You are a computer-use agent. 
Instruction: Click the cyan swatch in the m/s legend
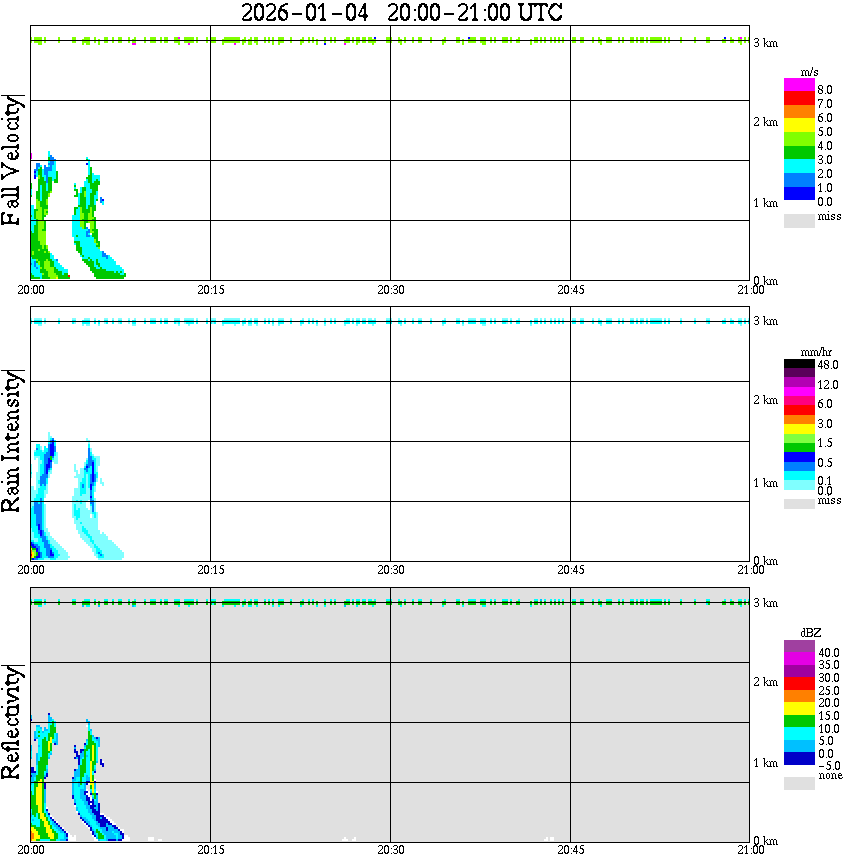799,166
